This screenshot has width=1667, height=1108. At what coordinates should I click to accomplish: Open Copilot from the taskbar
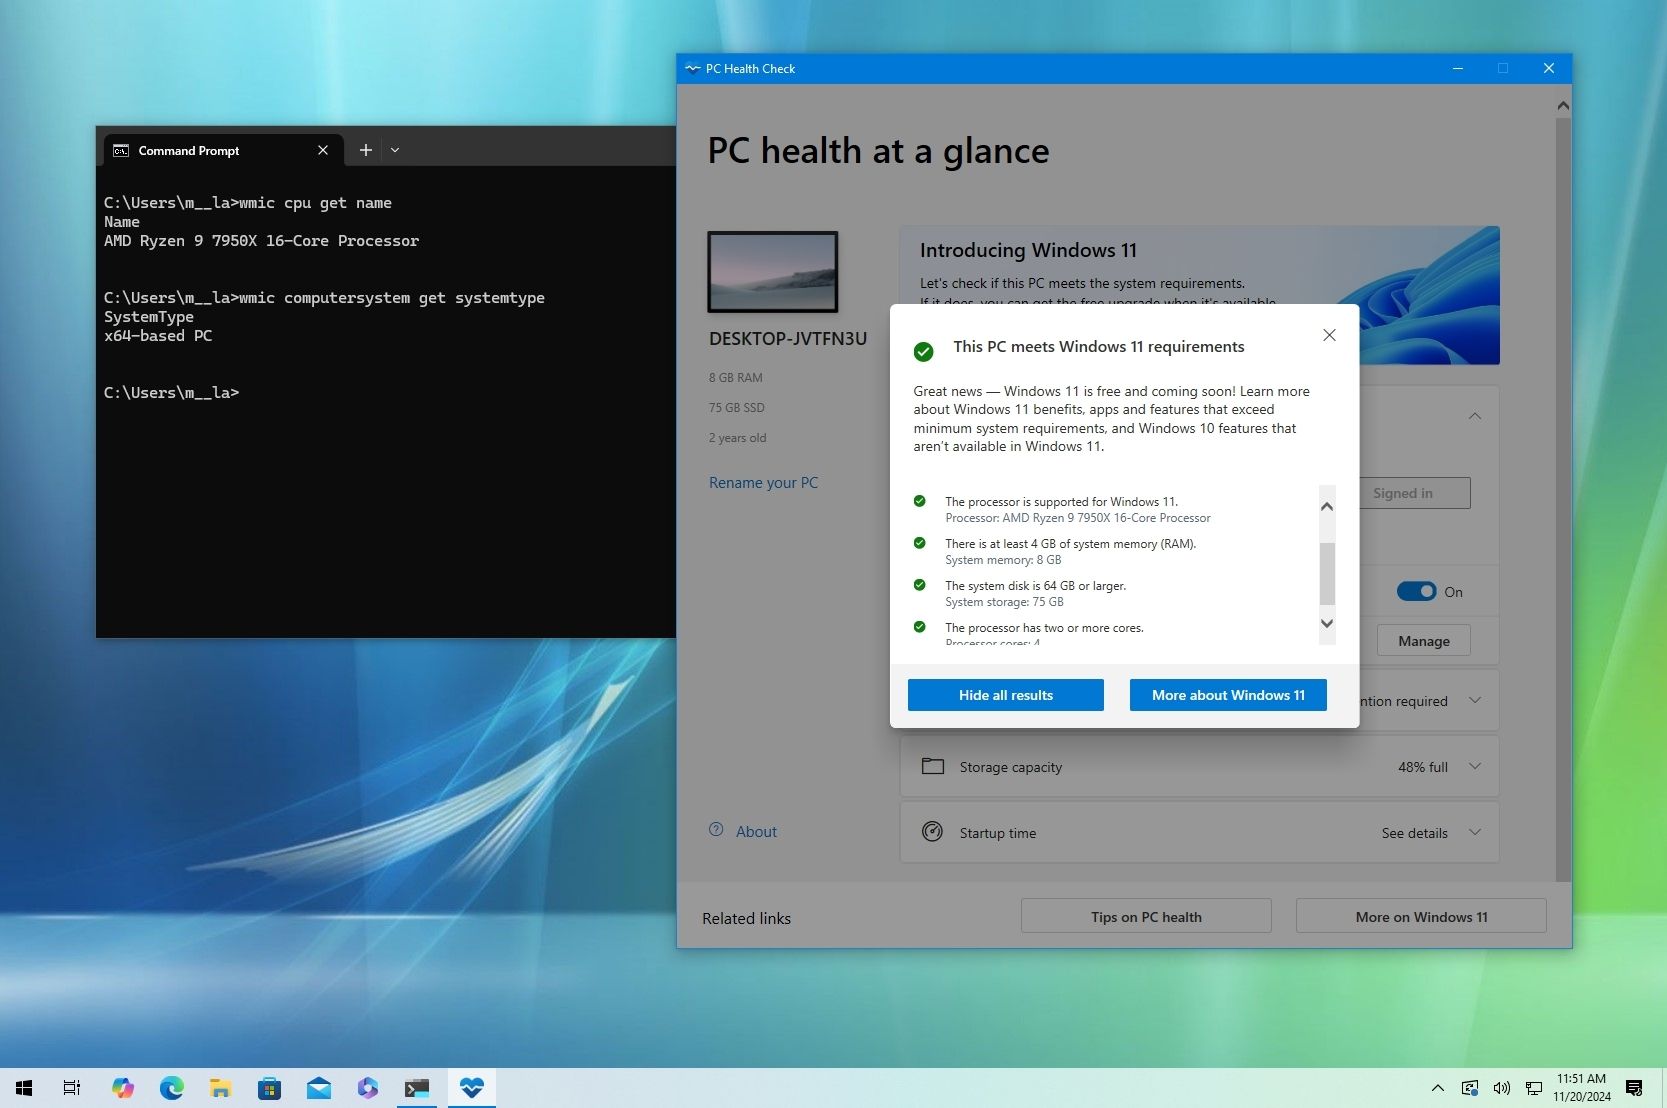coord(123,1088)
